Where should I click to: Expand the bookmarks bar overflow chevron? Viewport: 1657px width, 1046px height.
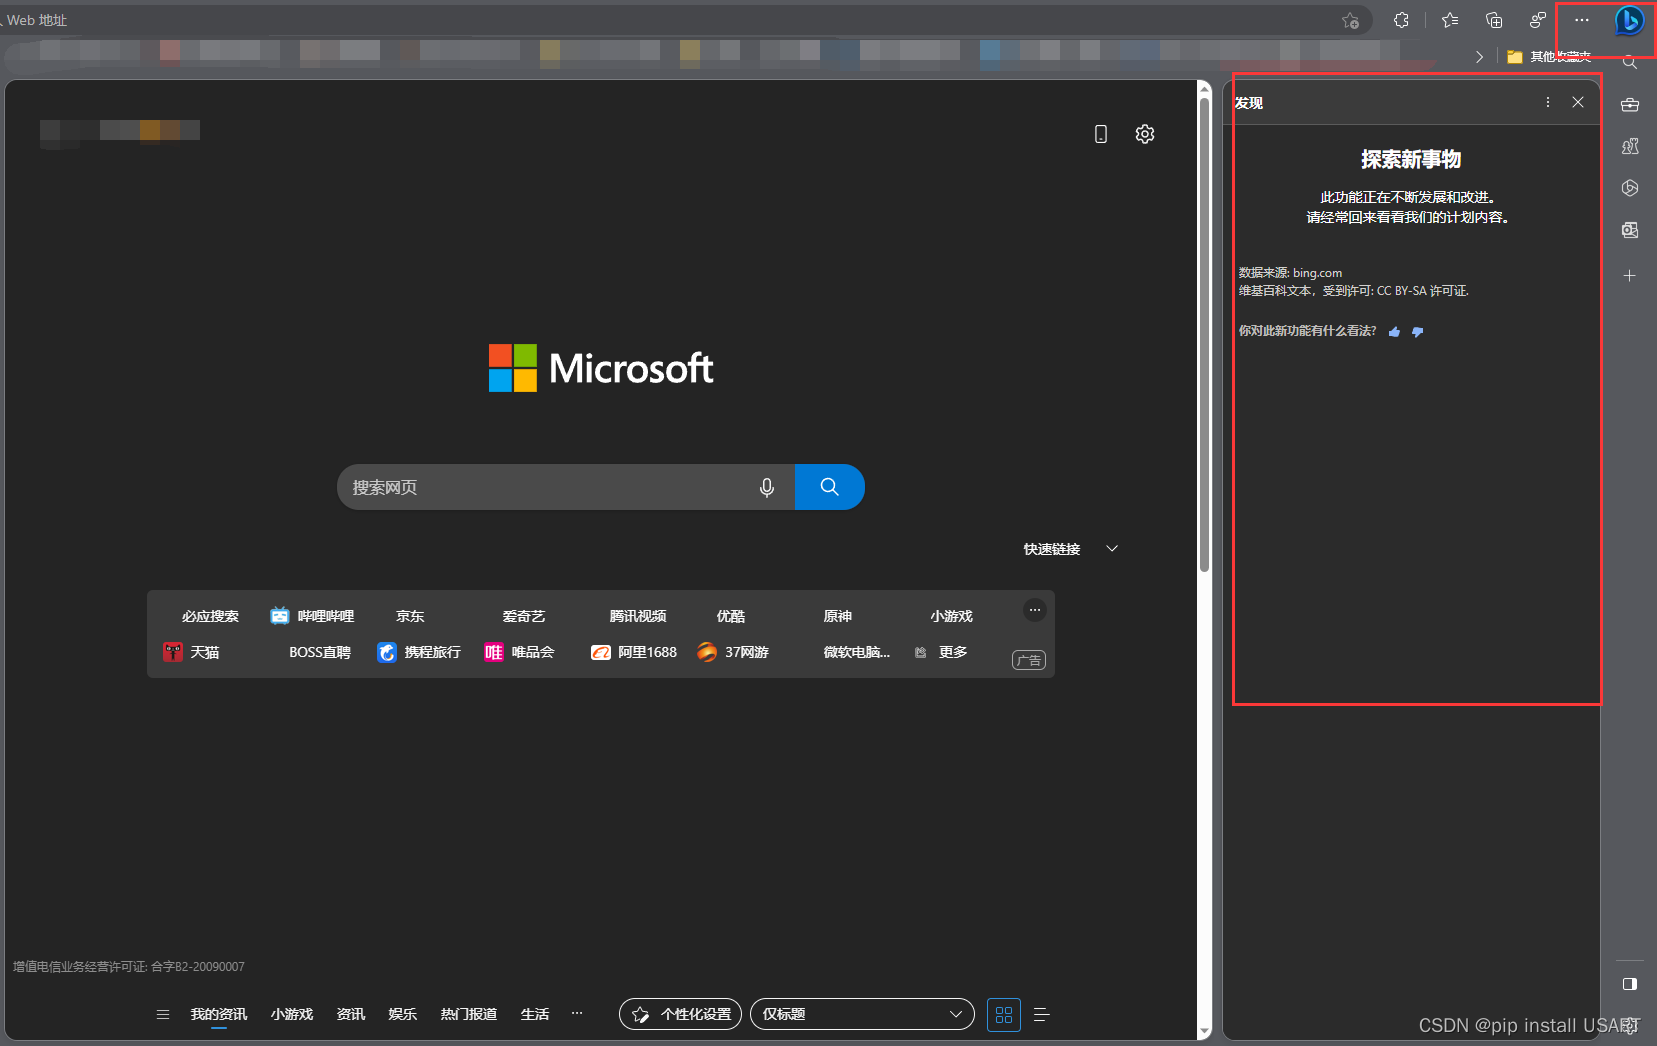1479,57
